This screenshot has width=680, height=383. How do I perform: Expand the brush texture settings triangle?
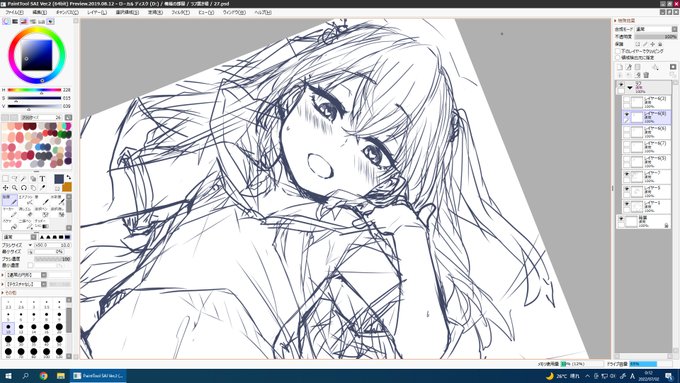pyautogui.click(x=3, y=284)
